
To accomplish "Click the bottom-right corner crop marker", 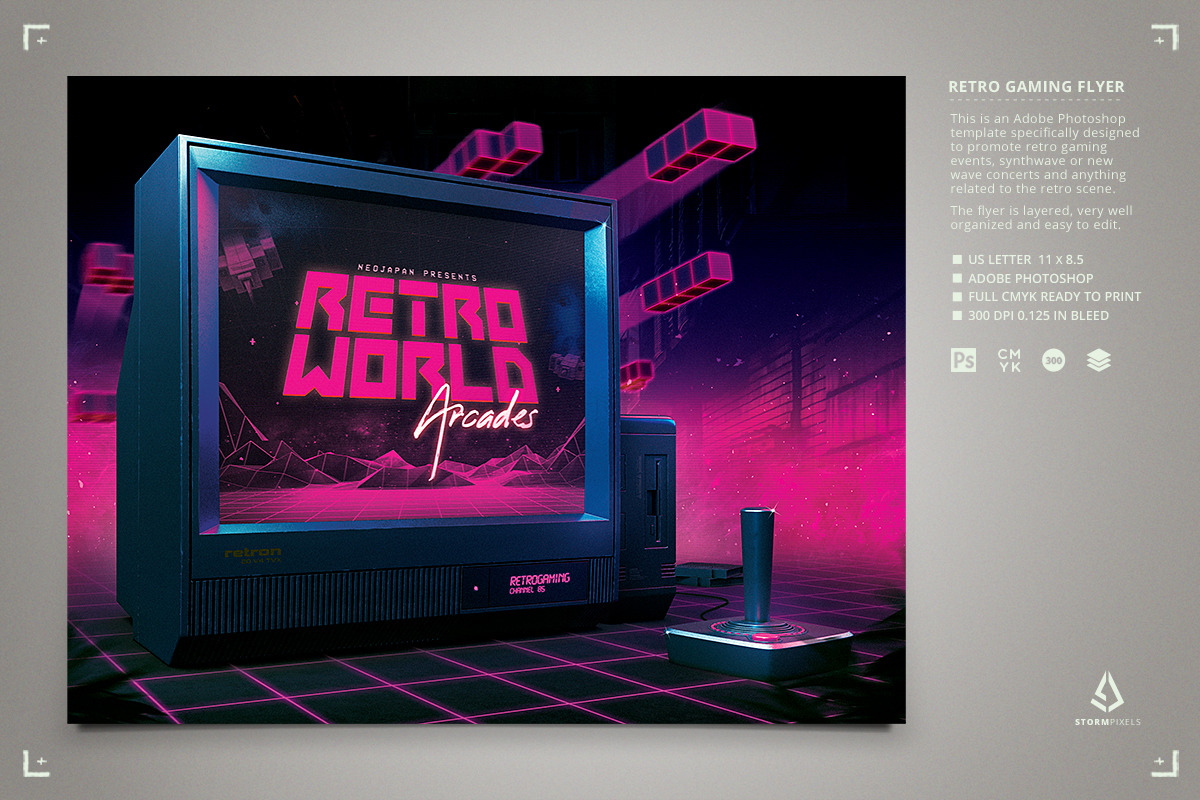I will (x=1163, y=763).
